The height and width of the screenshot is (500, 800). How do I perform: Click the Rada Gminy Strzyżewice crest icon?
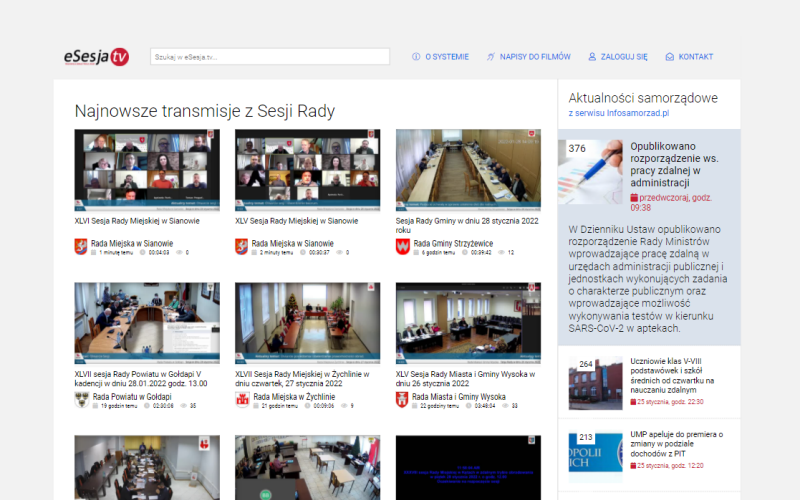(x=403, y=246)
